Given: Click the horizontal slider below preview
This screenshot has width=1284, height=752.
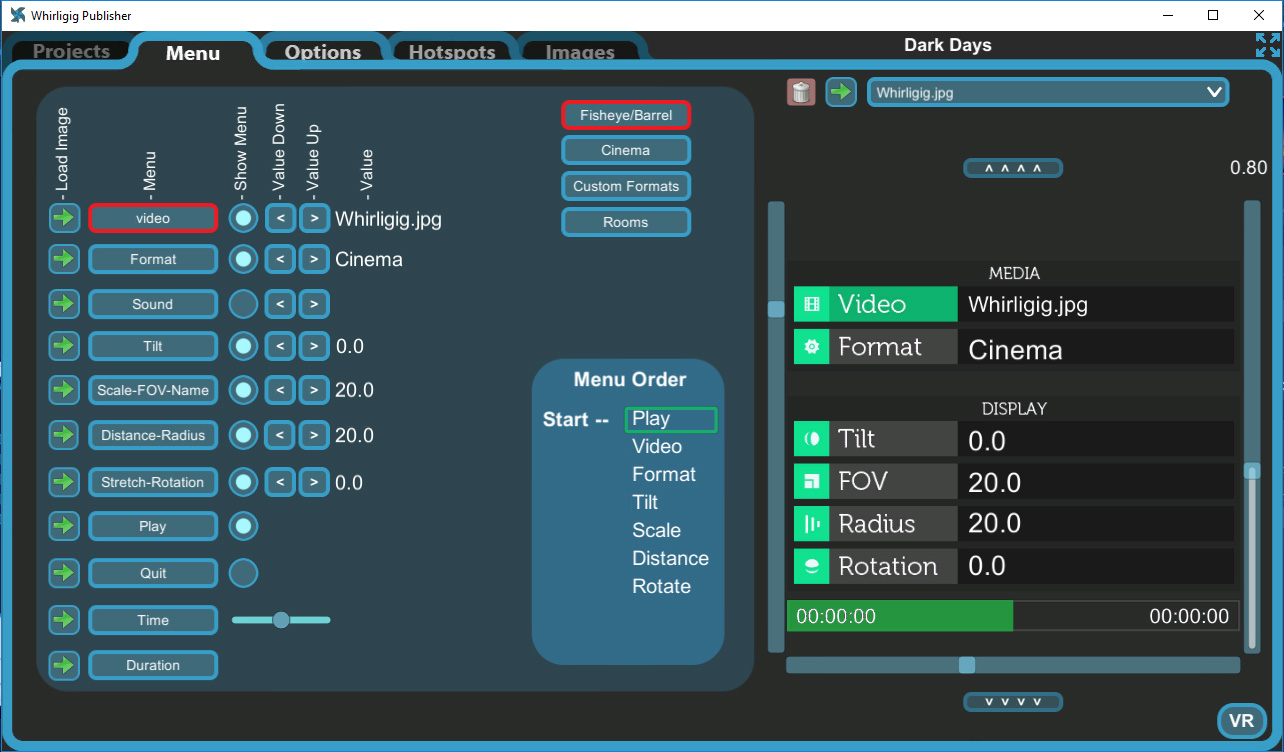Looking at the screenshot, I should (x=1013, y=665).
